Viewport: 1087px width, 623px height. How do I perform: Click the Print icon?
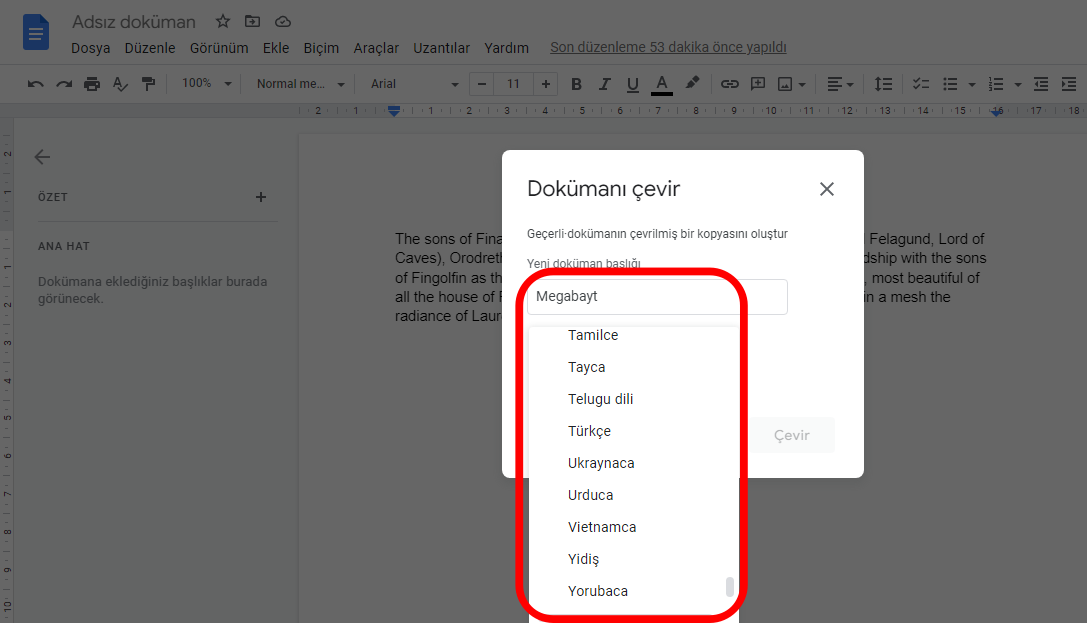coord(92,84)
